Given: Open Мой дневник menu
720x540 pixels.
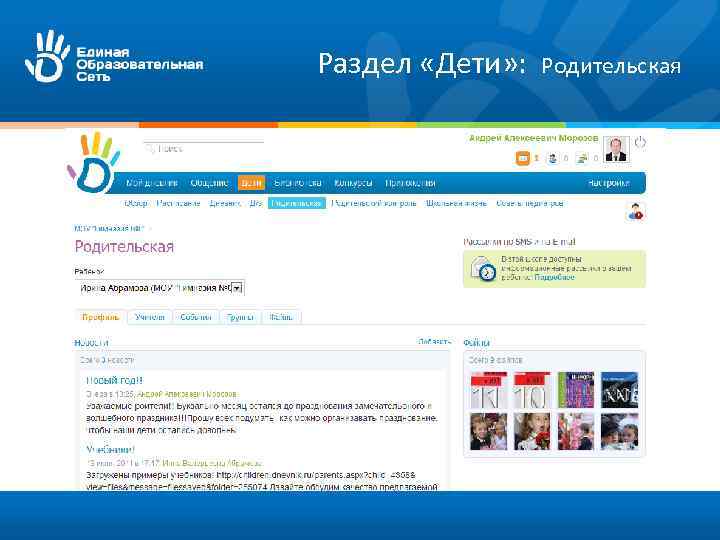Looking at the screenshot, I should [x=152, y=183].
